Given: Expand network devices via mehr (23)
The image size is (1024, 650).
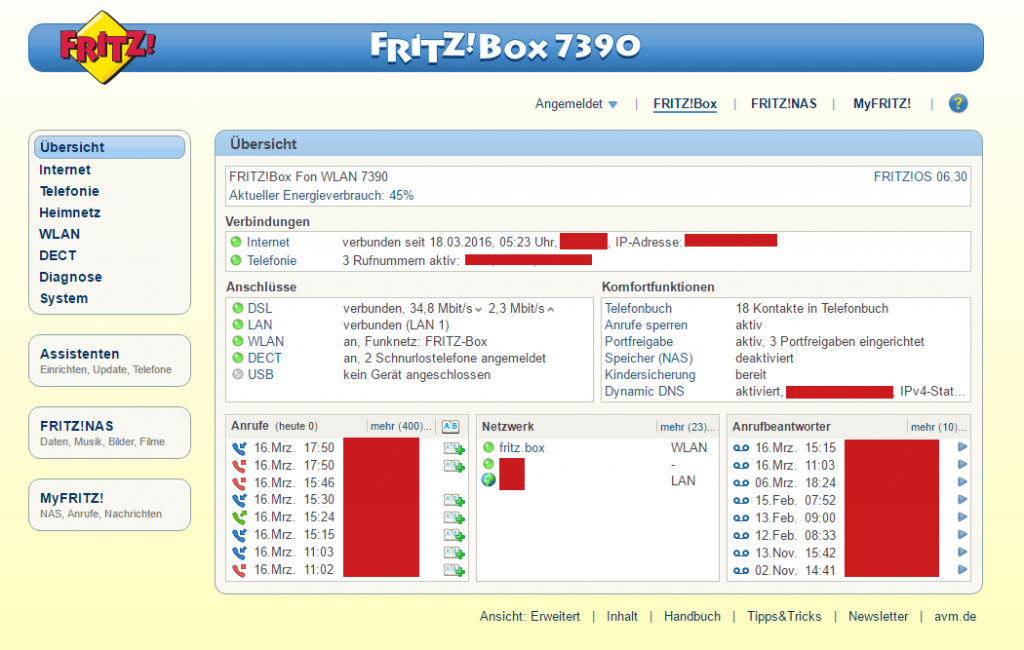Looking at the screenshot, I should (685, 426).
